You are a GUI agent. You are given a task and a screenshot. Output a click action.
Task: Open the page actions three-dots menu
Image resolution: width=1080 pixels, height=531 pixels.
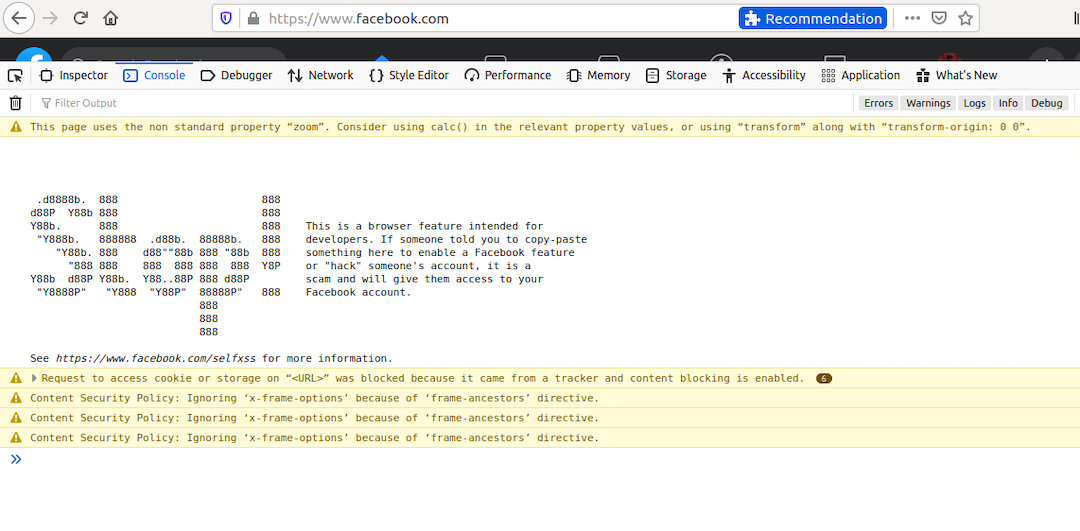point(912,19)
